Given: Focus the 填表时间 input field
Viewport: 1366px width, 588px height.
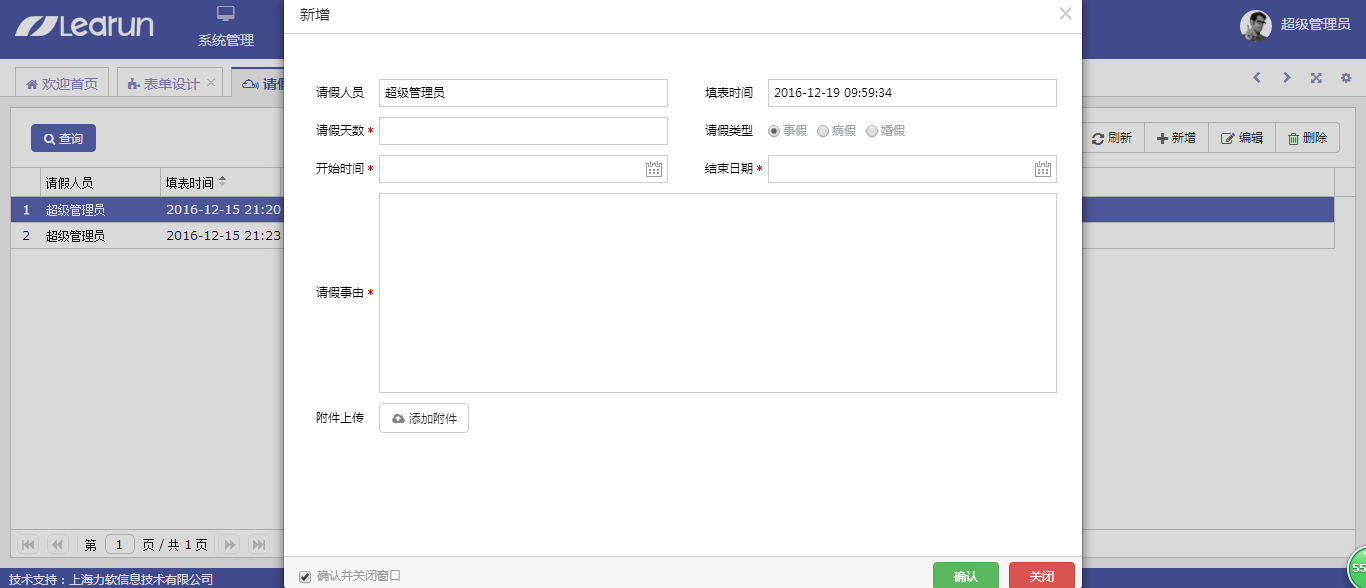Looking at the screenshot, I should [912, 93].
